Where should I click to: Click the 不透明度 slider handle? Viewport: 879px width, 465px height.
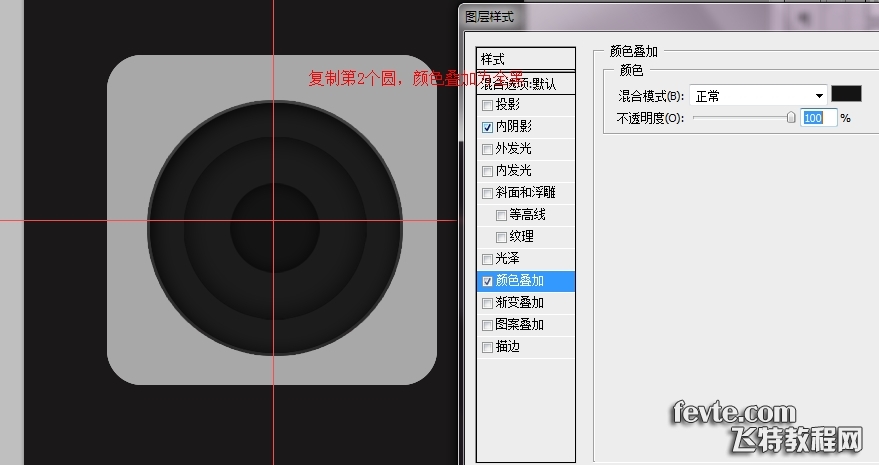click(791, 117)
